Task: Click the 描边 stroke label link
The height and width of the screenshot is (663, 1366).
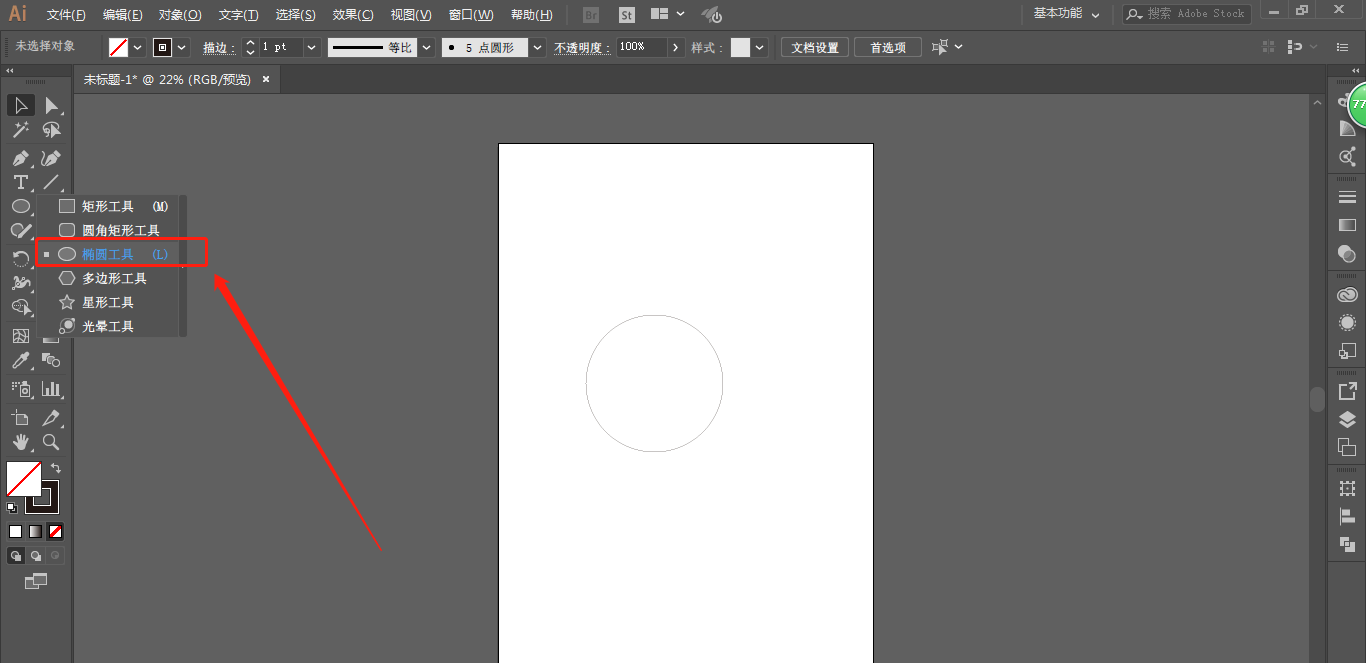Action: (219, 47)
